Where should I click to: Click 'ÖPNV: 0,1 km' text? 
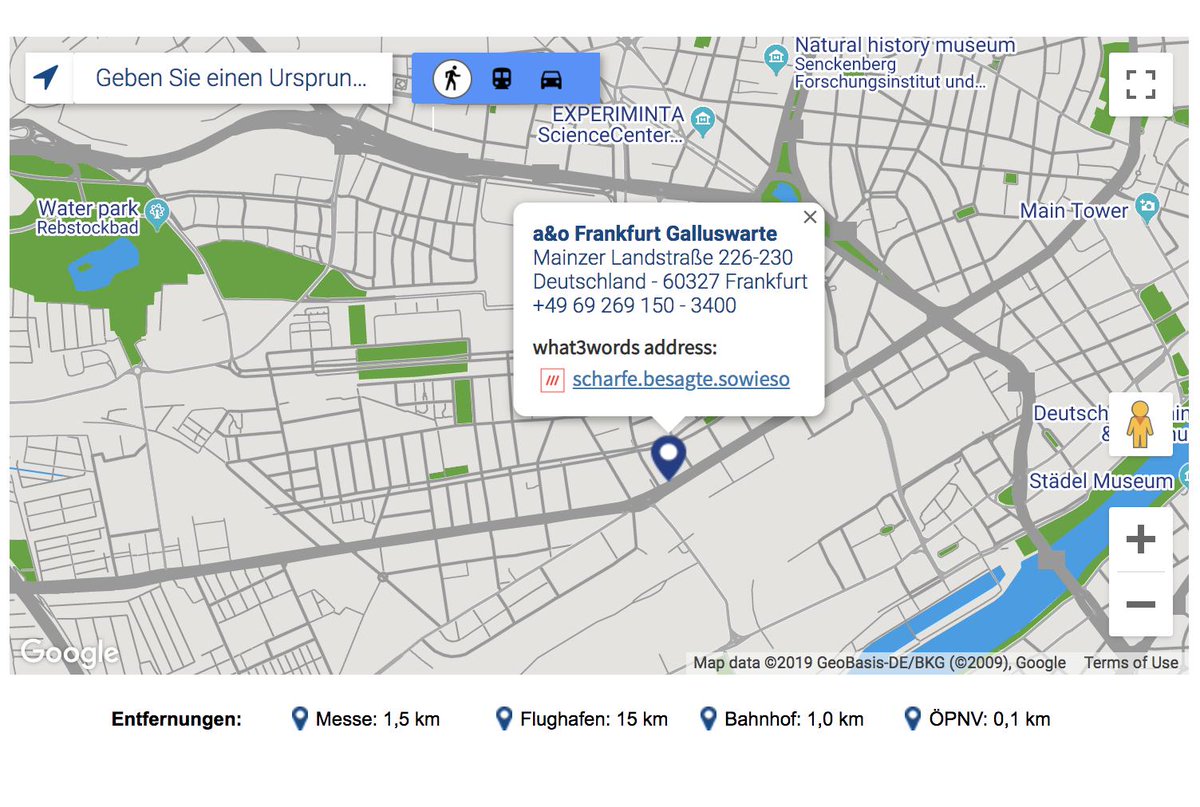[x=990, y=719]
